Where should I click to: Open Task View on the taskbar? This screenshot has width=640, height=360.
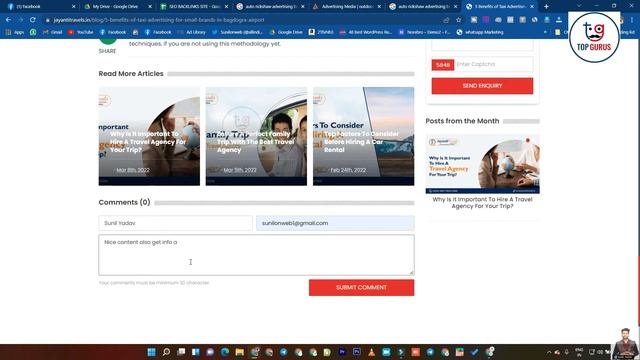181,352
